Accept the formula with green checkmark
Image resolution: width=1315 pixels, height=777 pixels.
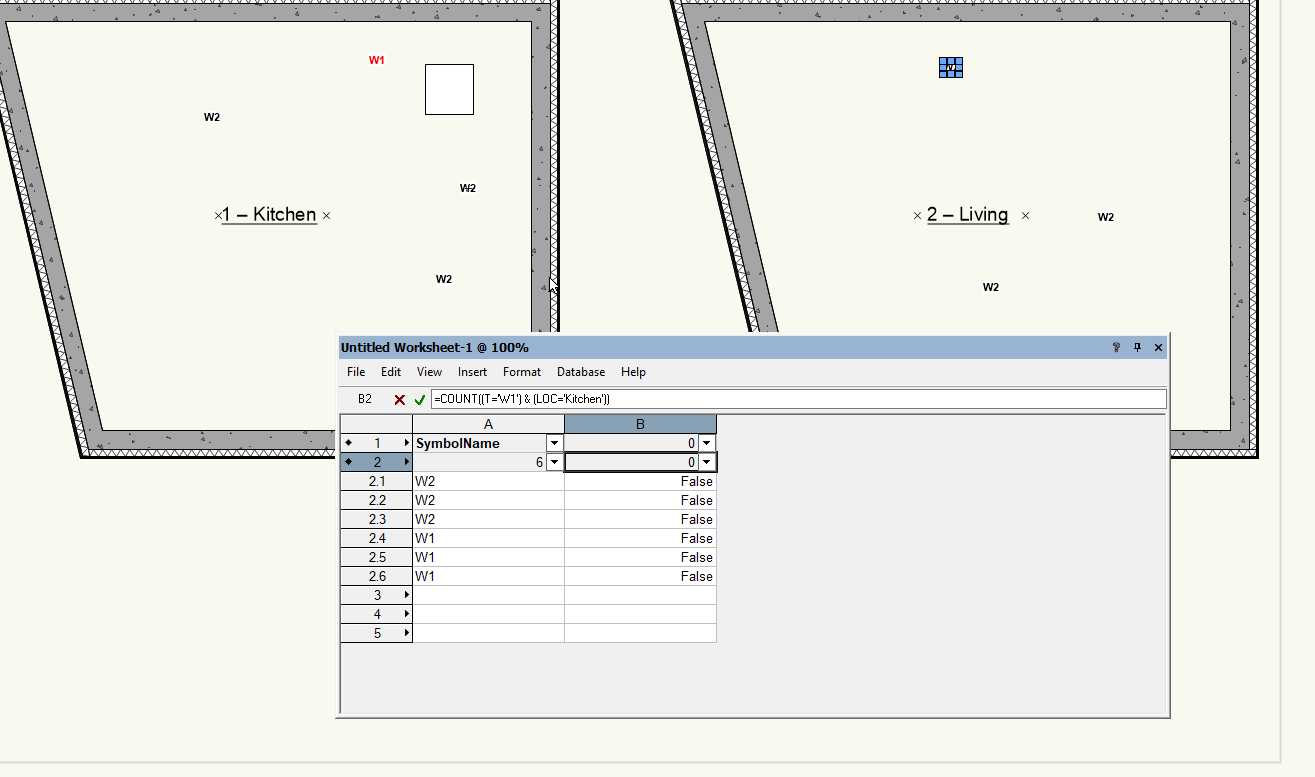click(x=420, y=399)
